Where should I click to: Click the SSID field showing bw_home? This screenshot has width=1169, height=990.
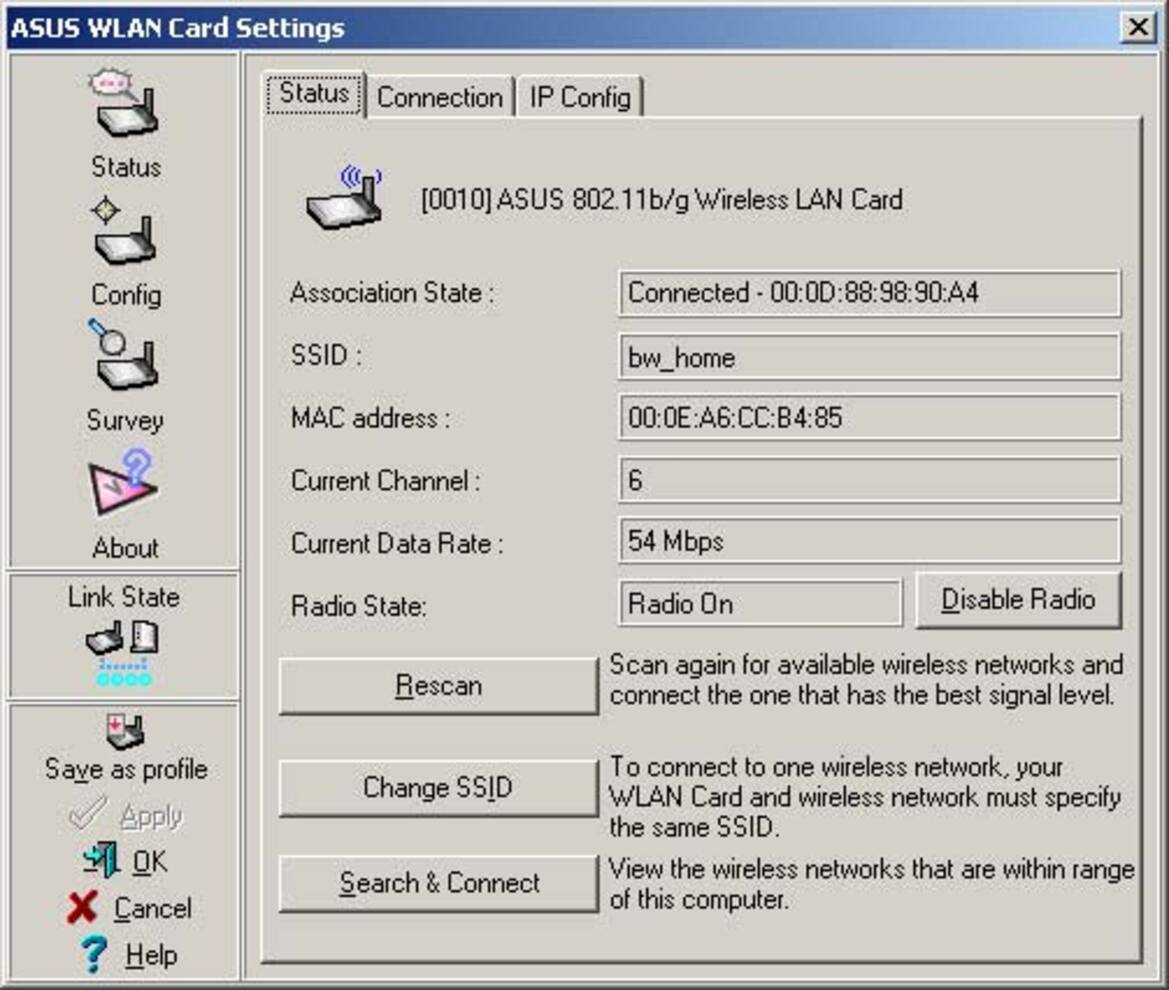pos(869,356)
